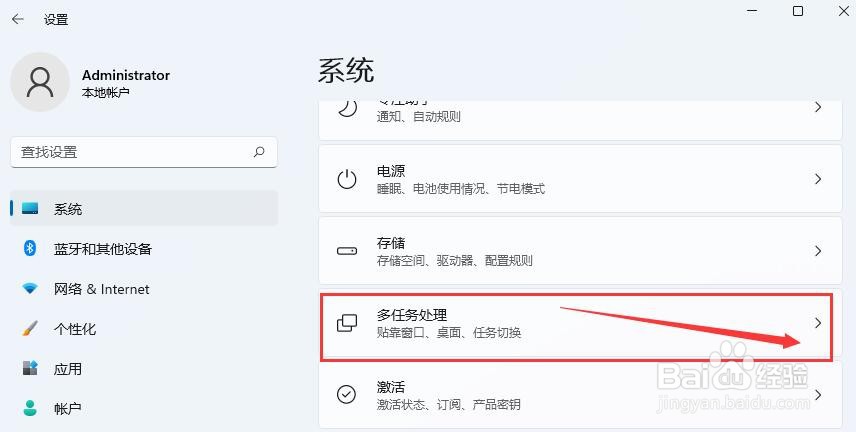This screenshot has height=432, width=856.
Task: Click the search magnifier icon
Action: point(259,152)
